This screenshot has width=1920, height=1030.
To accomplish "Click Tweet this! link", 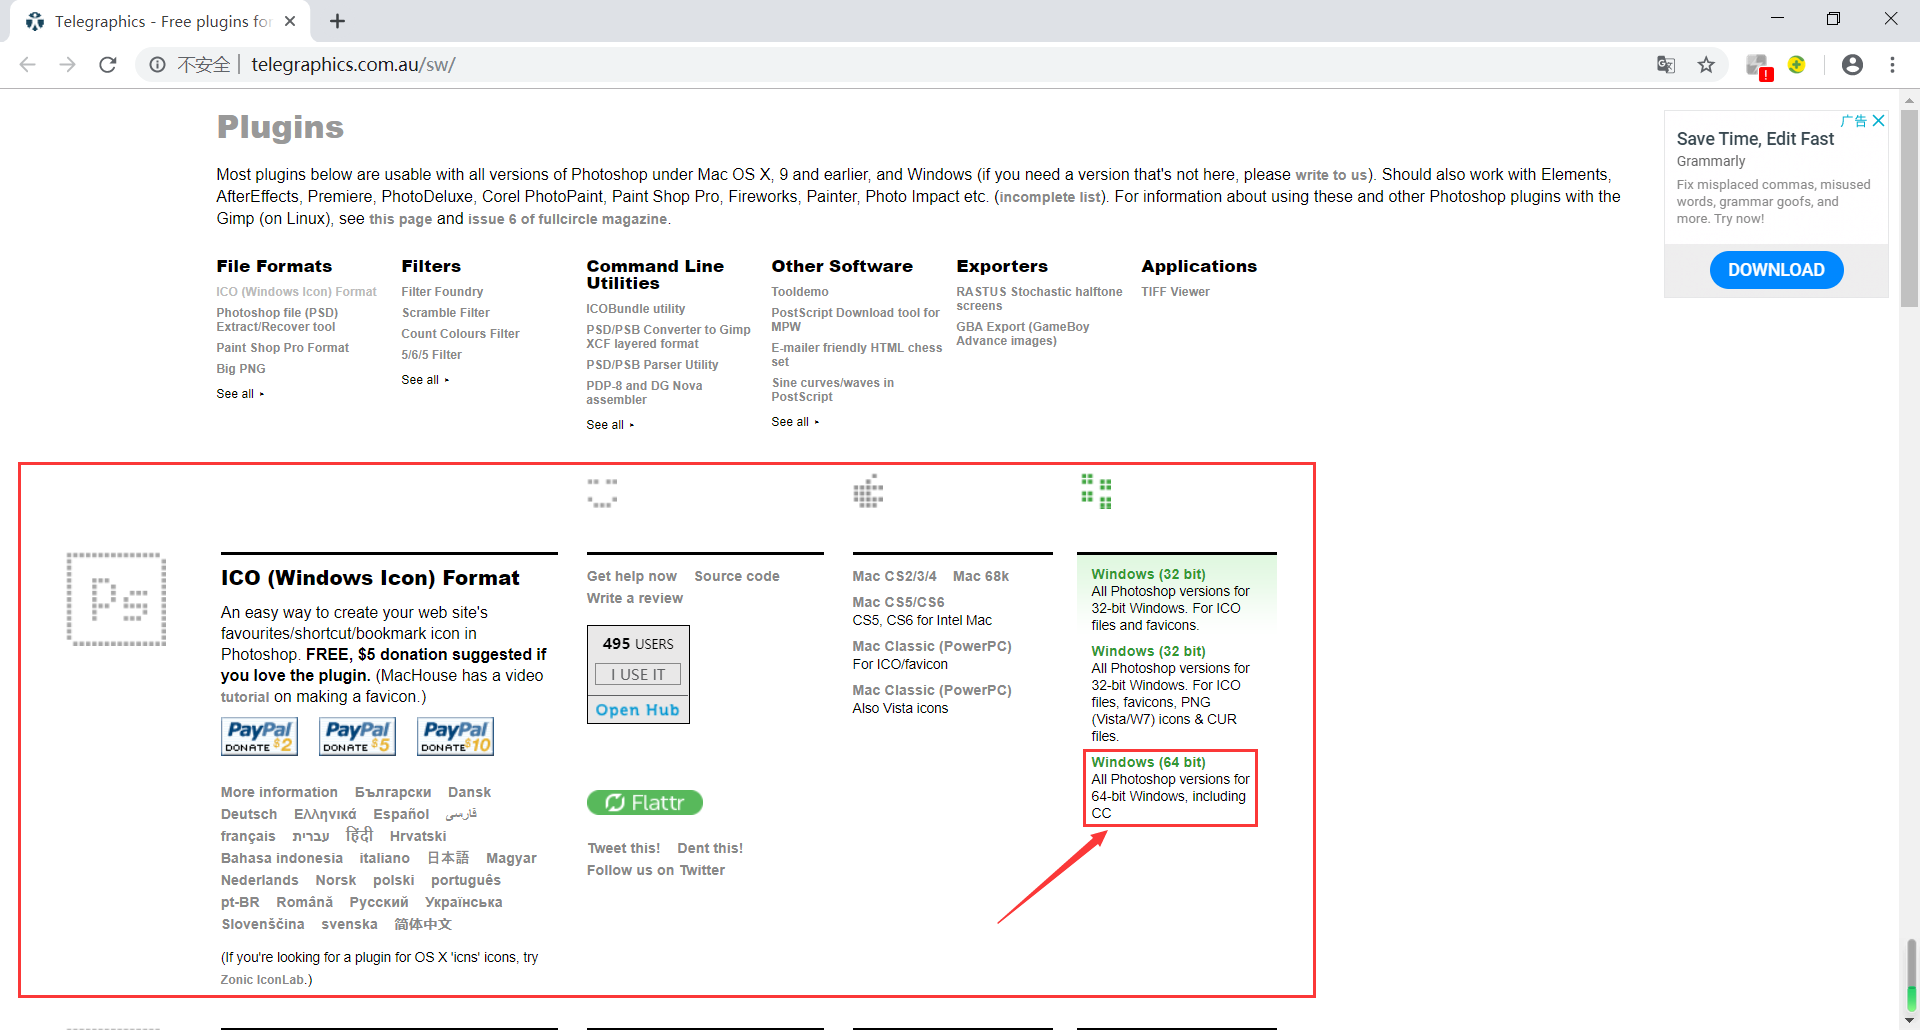I will pos(624,849).
